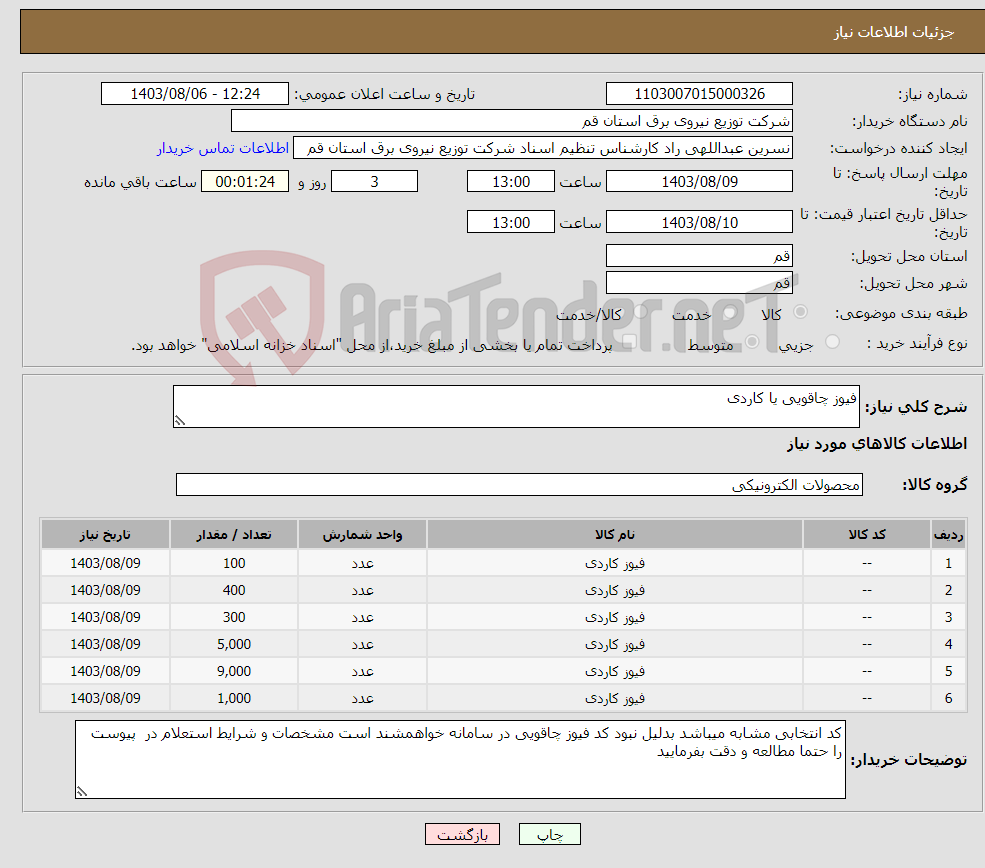
Task: Open the اطلاعات تماس خریدار link
Action: 223,148
